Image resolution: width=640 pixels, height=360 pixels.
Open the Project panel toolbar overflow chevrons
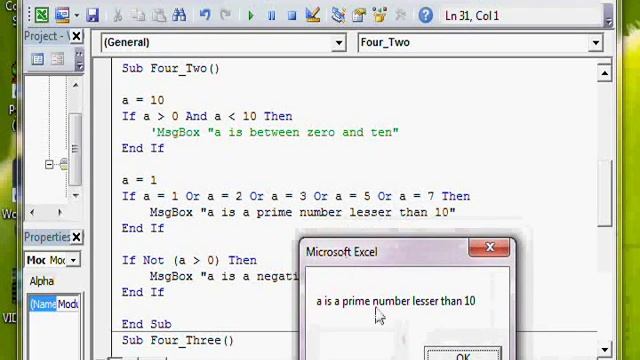[79, 60]
